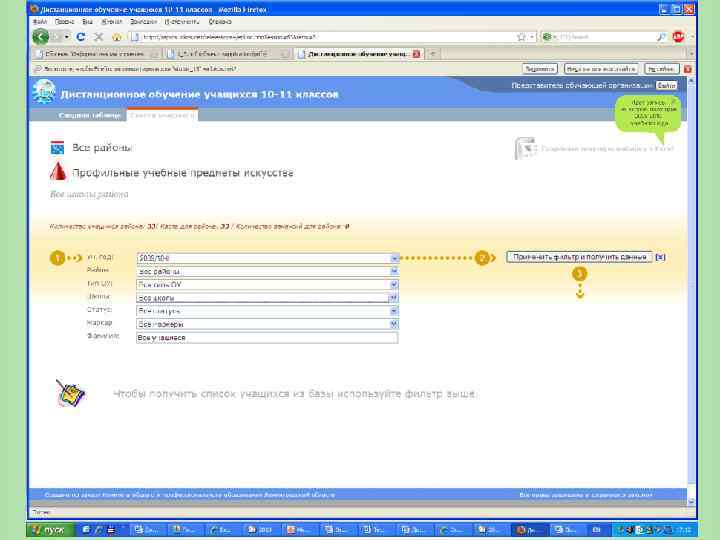Open the red ABP Adblock icon
This screenshot has width=720, height=540.
point(678,37)
